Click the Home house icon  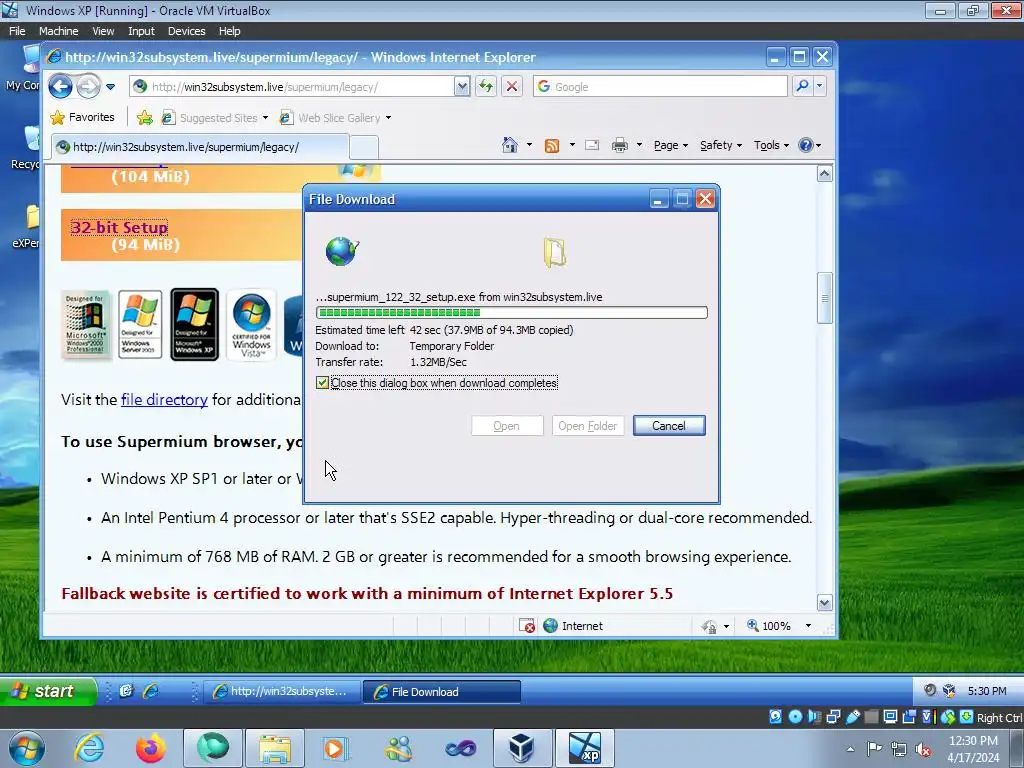509,145
